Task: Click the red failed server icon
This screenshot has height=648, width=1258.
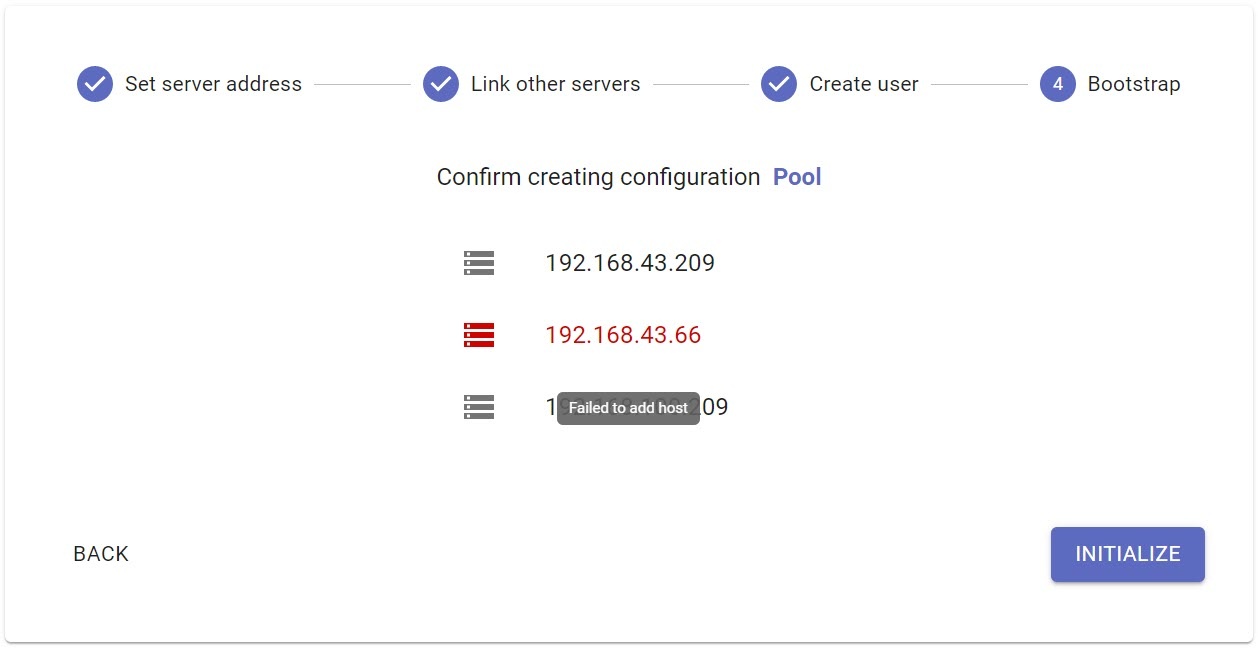Action: 479,335
